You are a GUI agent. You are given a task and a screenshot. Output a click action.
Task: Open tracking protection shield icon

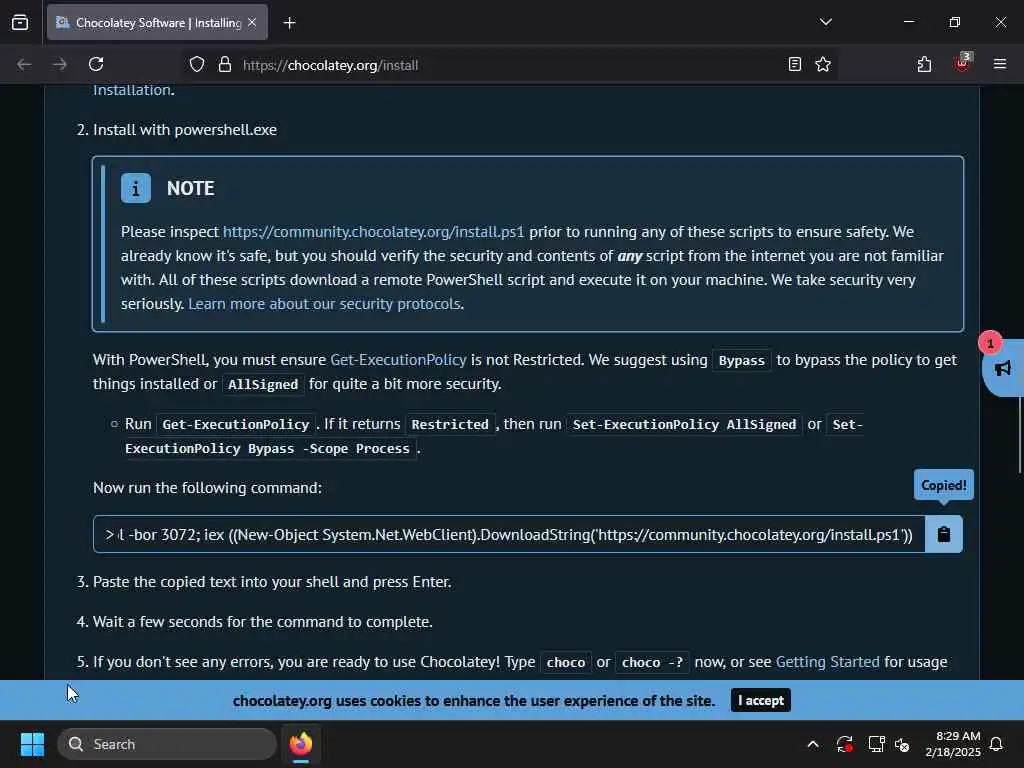[x=197, y=65]
